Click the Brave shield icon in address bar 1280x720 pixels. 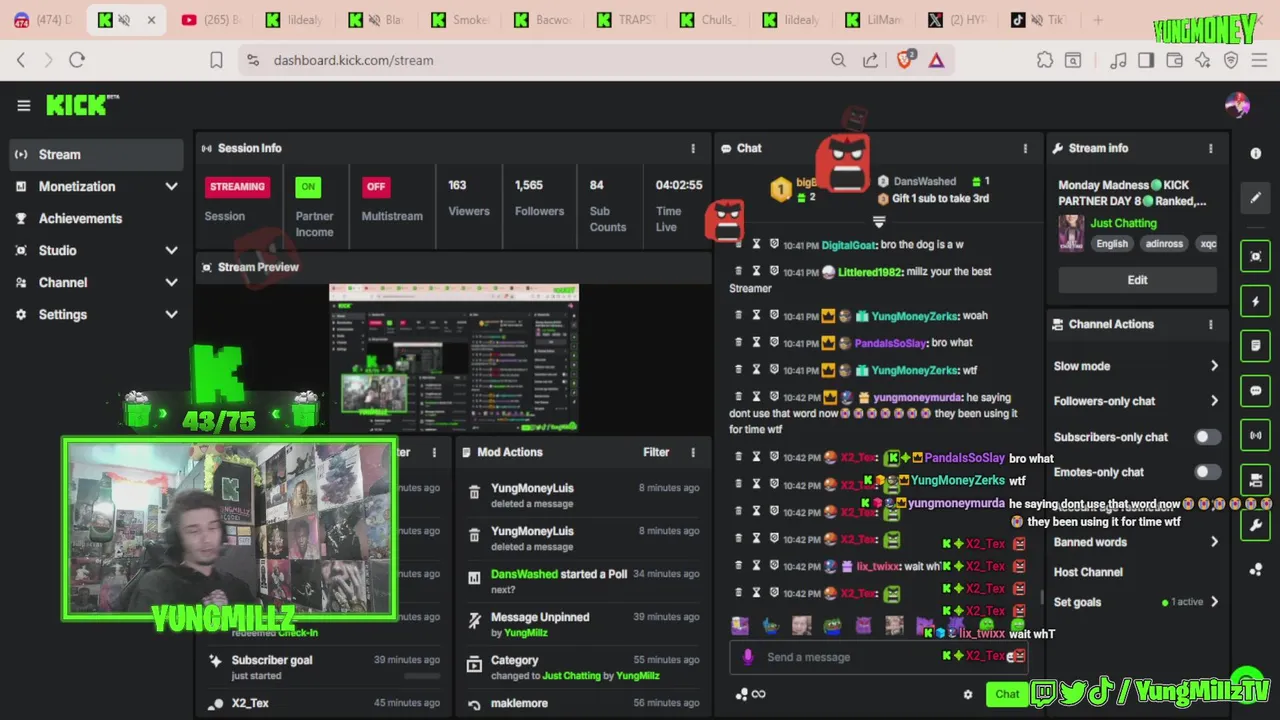[905, 60]
